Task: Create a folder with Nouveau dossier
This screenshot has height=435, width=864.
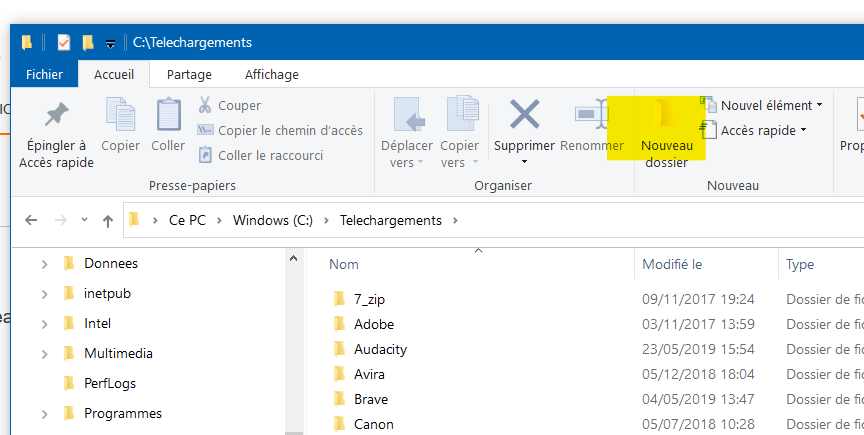Action: tap(666, 130)
